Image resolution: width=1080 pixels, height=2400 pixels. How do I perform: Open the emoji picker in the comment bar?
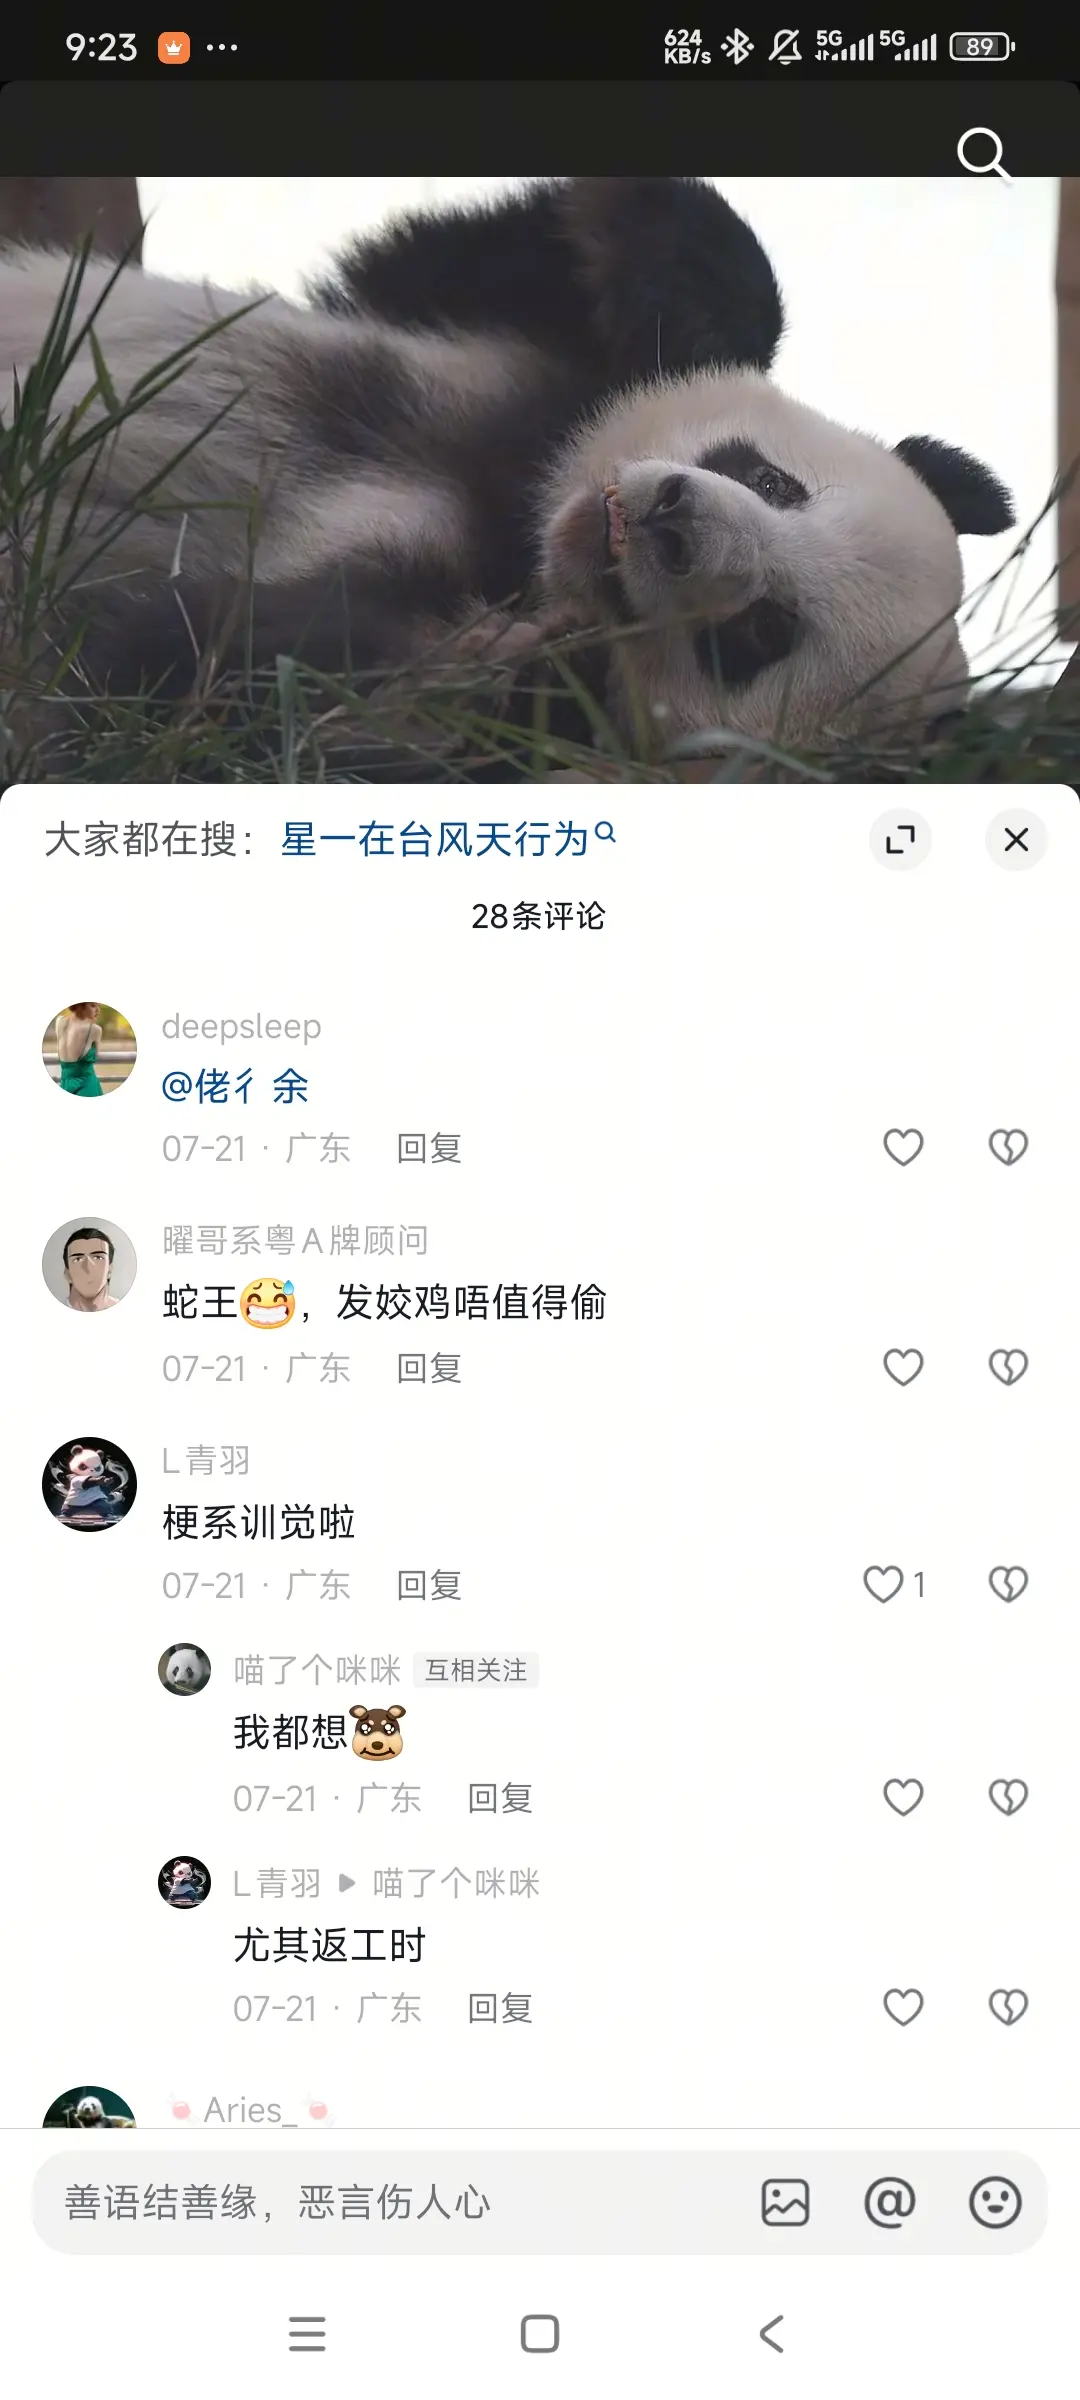[995, 2203]
